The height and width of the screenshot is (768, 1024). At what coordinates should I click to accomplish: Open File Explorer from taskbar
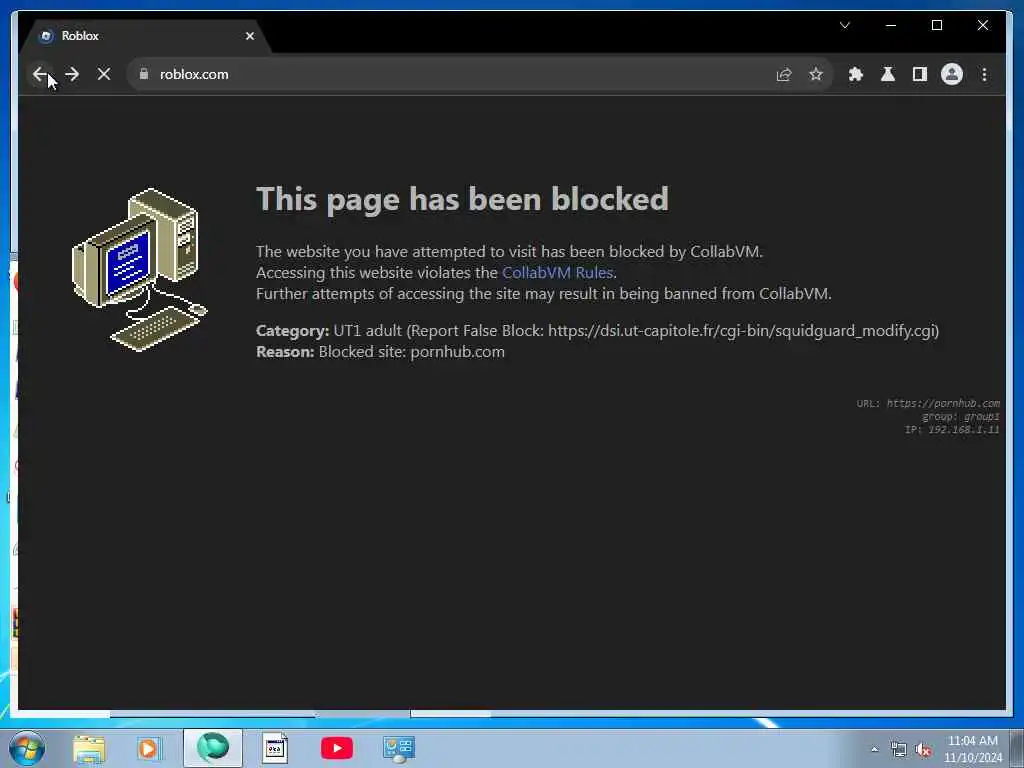[89, 748]
